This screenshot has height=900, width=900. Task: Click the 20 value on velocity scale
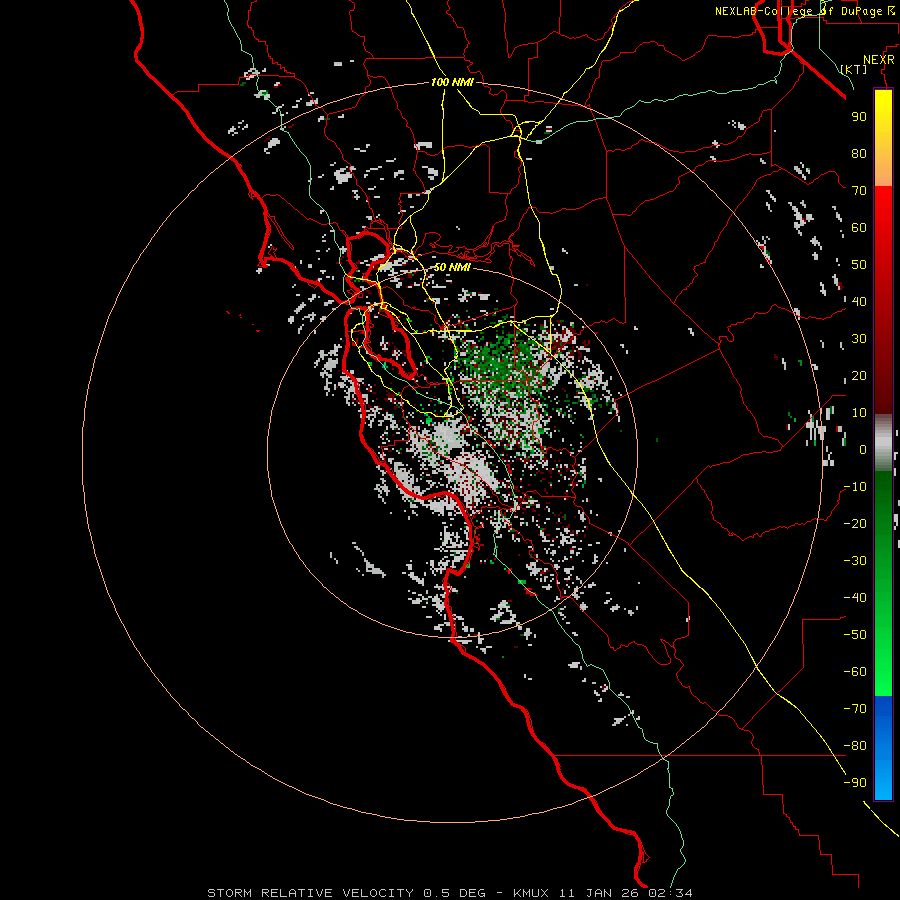(x=859, y=375)
